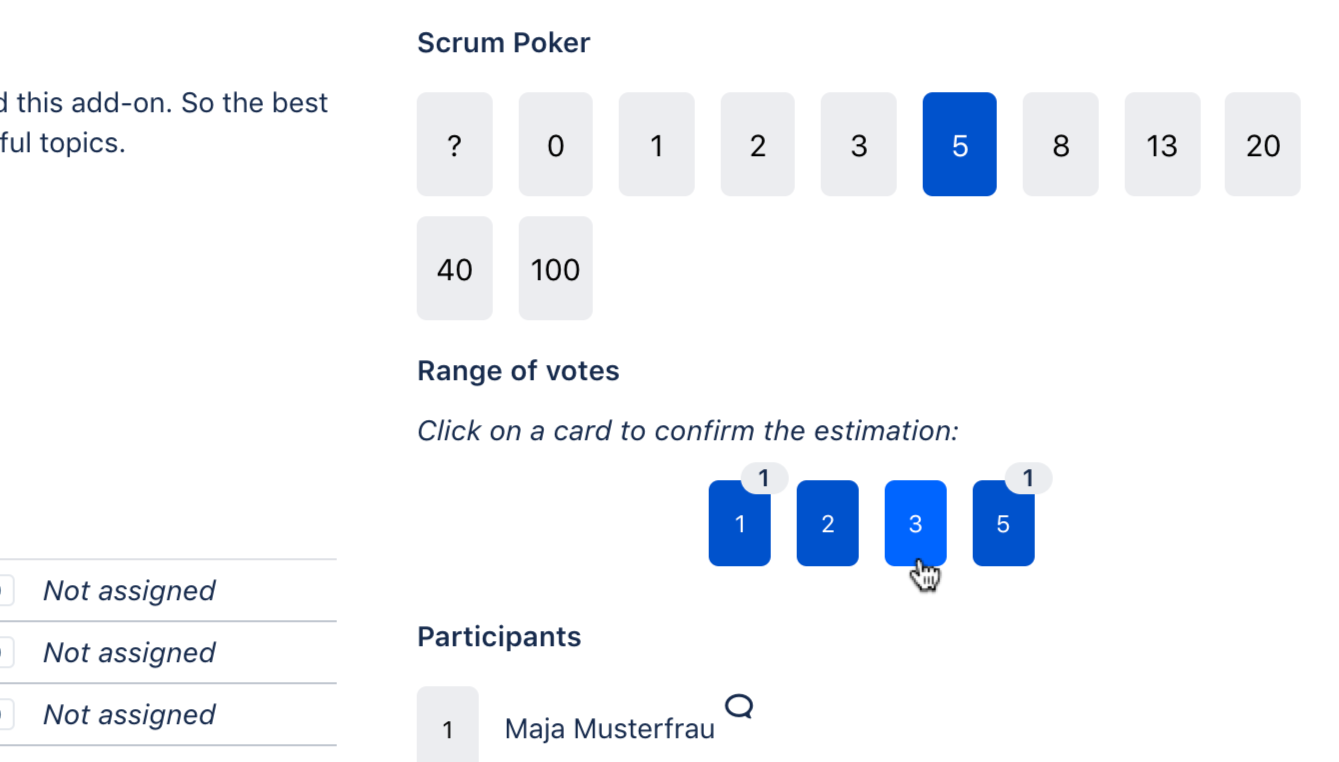Click the Maja Musterfrau participant name
The height and width of the screenshot is (762, 1339).
609,729
